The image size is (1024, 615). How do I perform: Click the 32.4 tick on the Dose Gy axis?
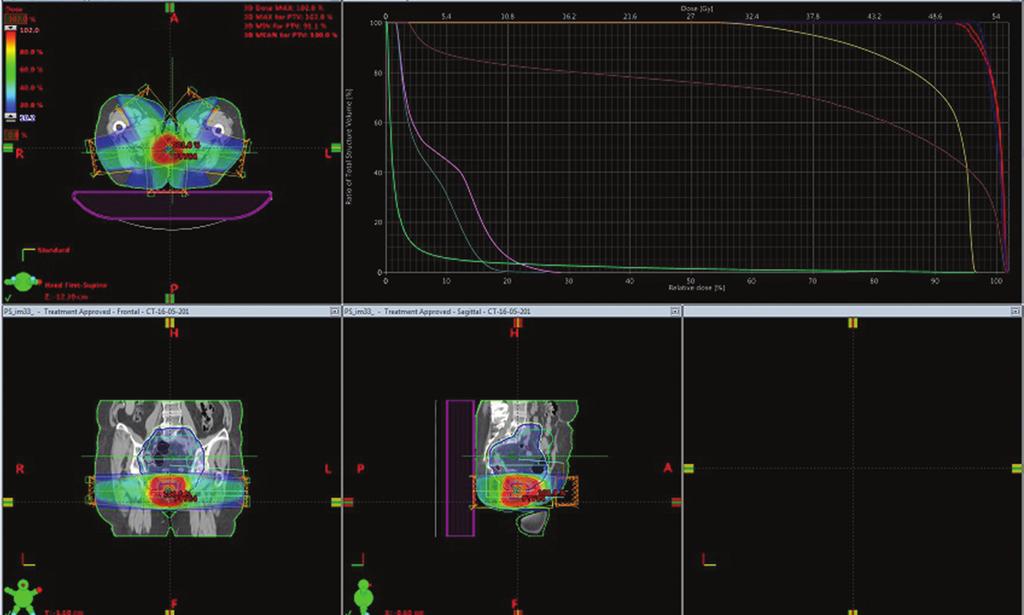point(752,16)
